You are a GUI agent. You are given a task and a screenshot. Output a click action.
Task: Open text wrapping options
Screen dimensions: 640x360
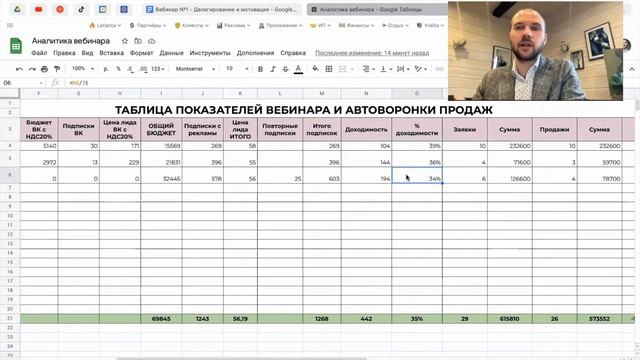[x=402, y=69]
